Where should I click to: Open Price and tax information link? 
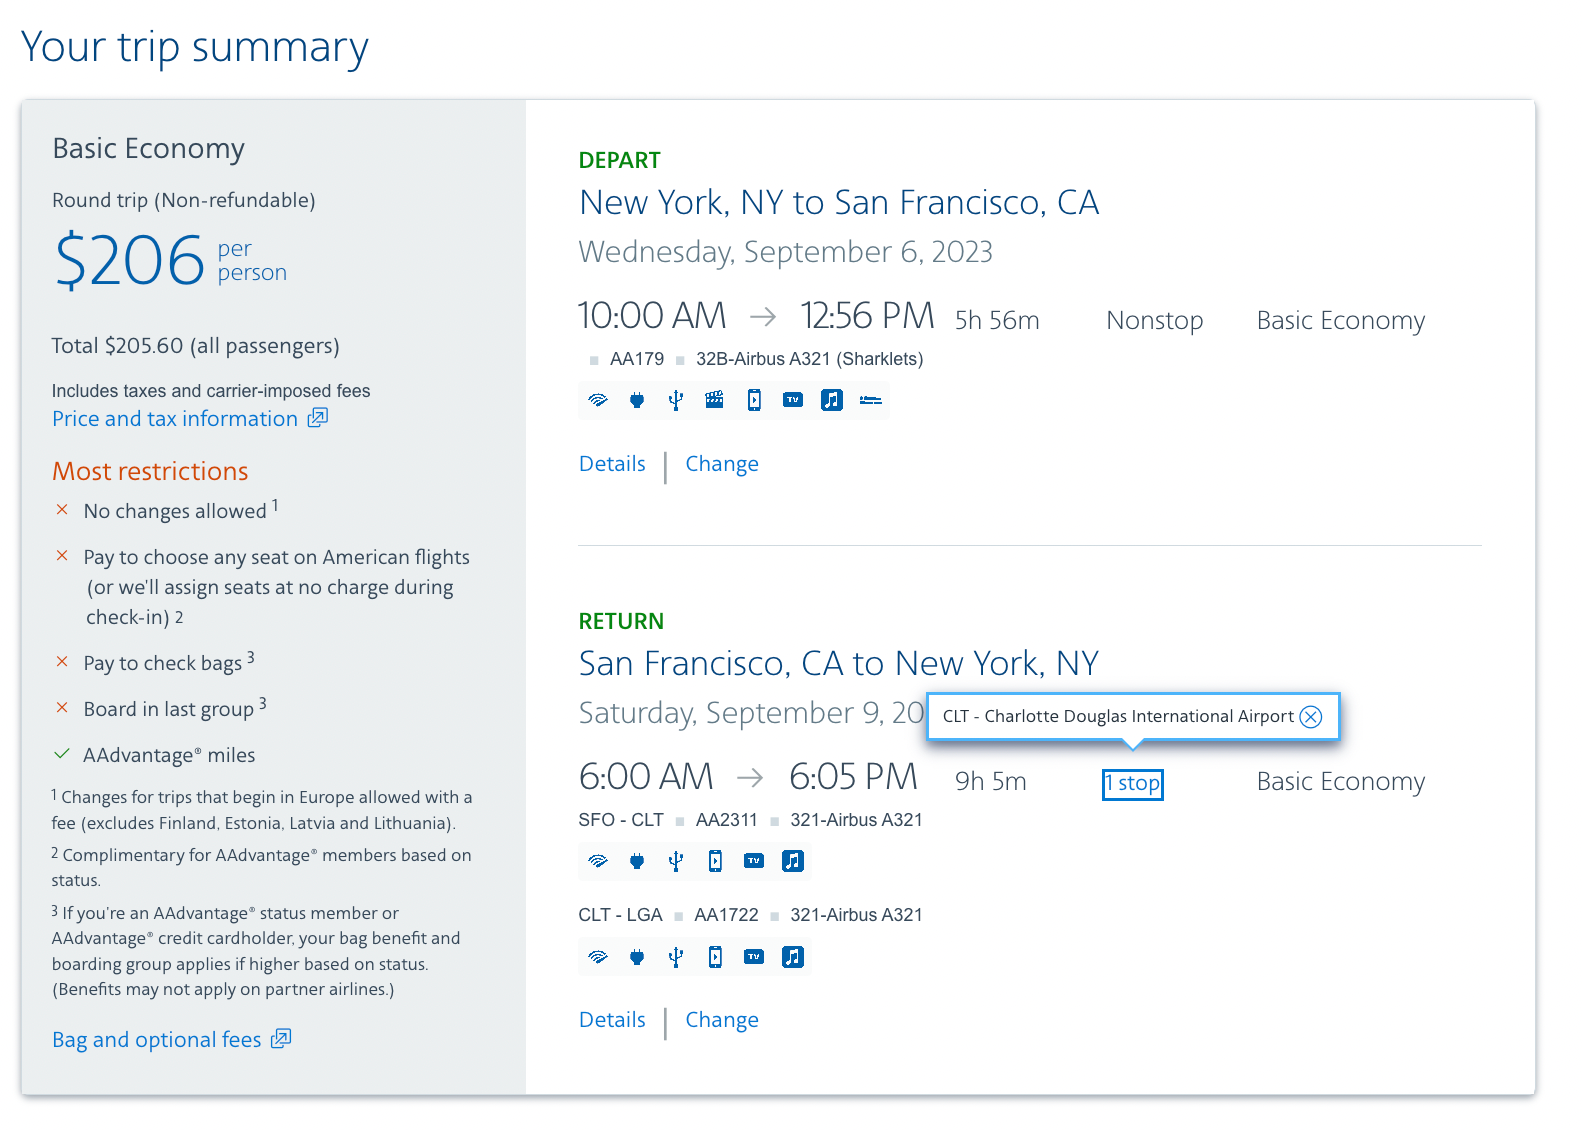175,419
